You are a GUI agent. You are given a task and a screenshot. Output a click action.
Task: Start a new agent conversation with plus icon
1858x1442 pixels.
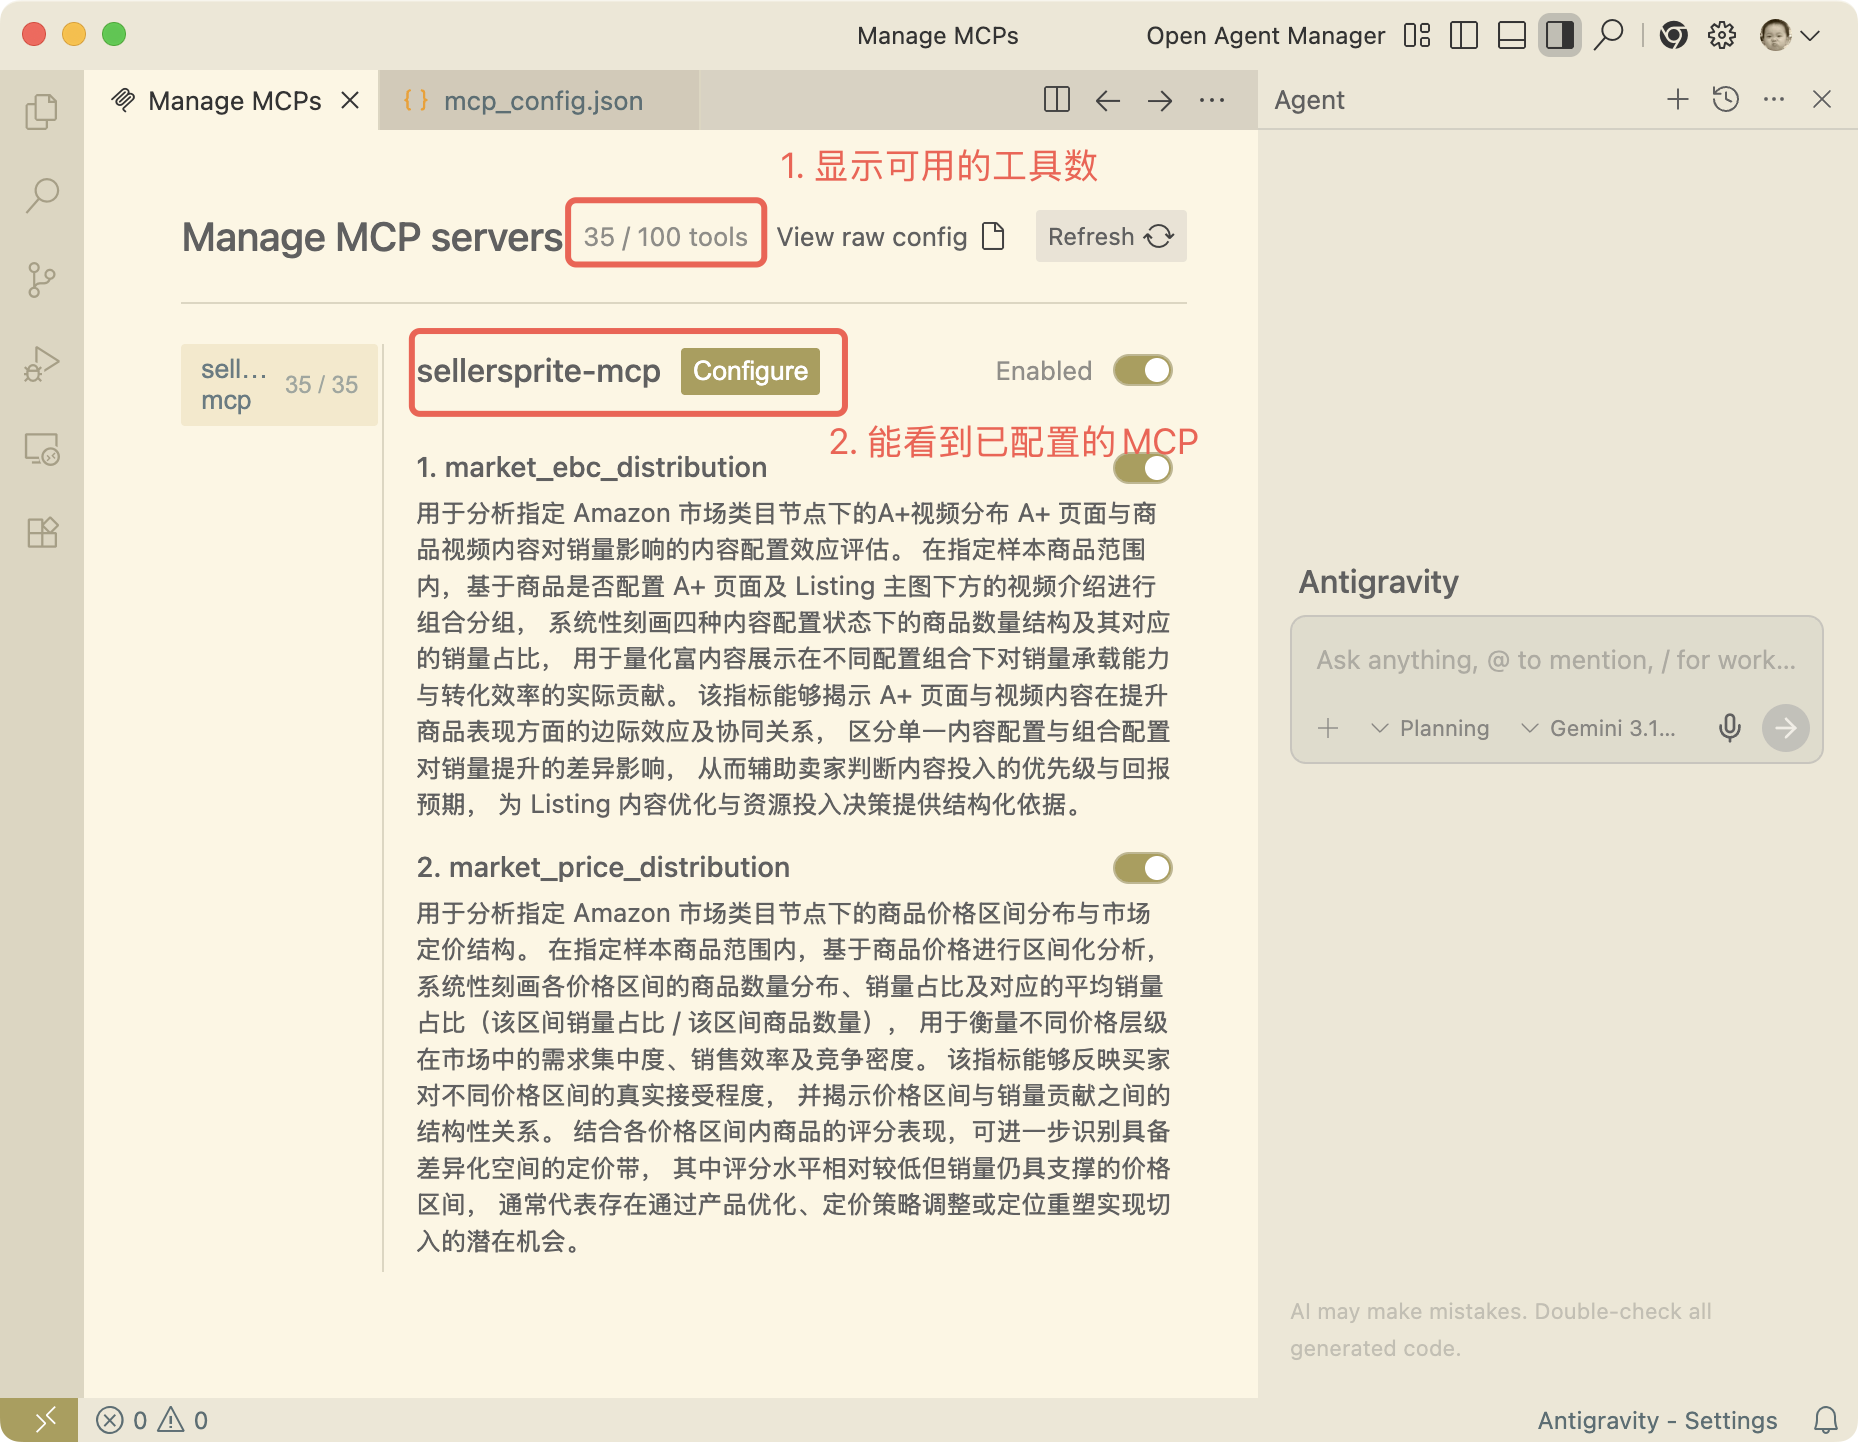tap(1677, 100)
